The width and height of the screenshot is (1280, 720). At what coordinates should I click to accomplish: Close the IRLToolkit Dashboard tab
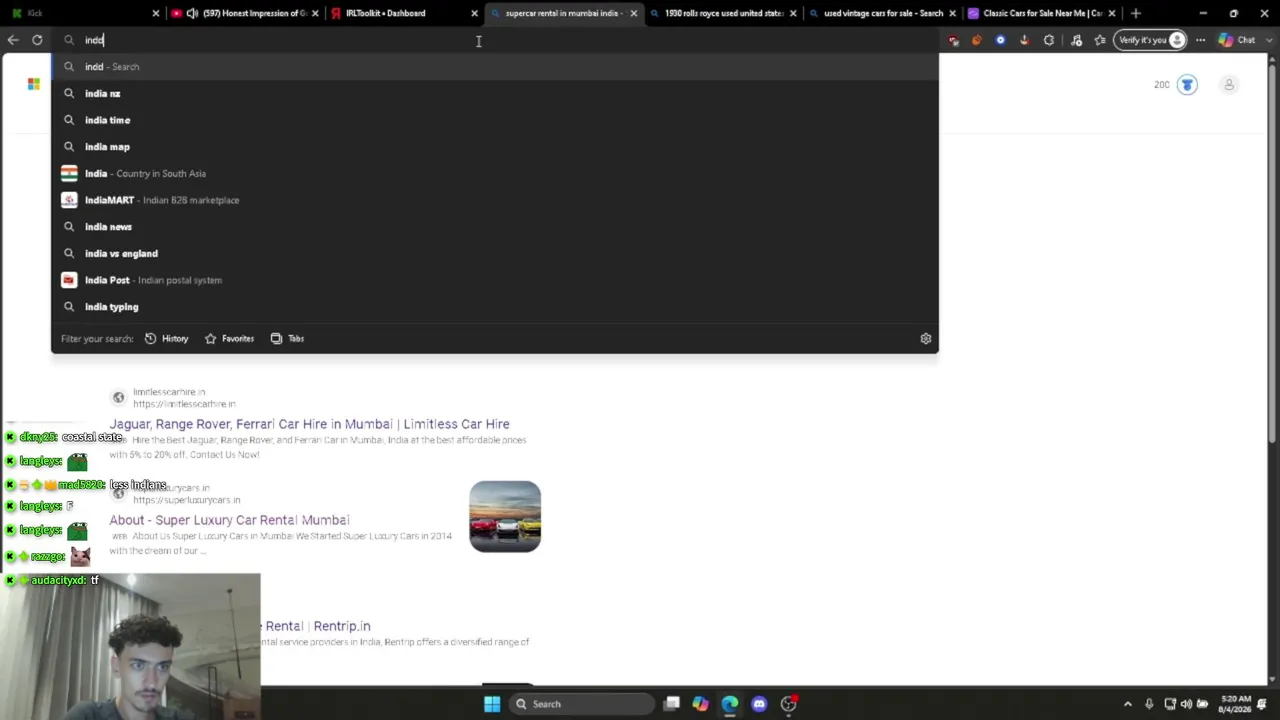point(474,13)
